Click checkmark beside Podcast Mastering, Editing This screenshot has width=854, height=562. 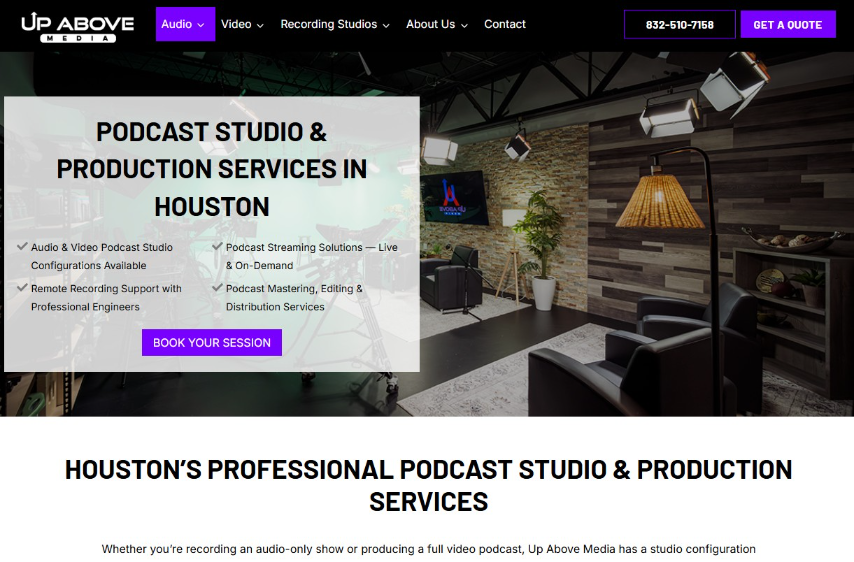pos(217,288)
